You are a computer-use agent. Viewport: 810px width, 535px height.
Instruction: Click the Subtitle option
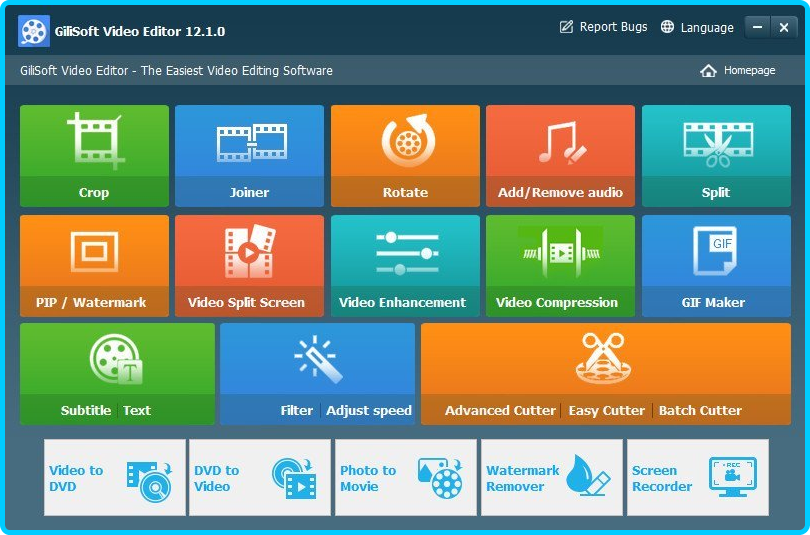coord(85,410)
